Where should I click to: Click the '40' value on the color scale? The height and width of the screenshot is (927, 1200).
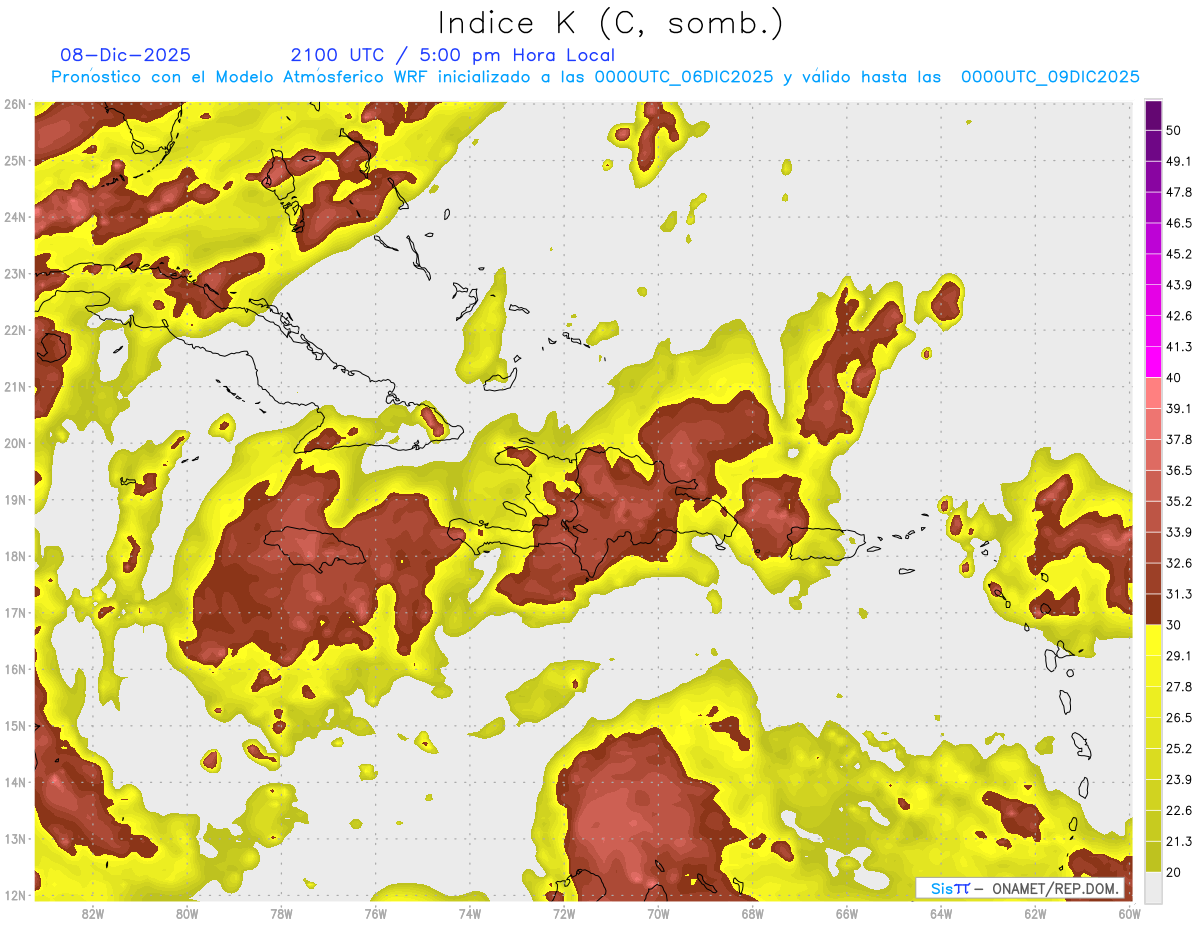tap(1174, 377)
